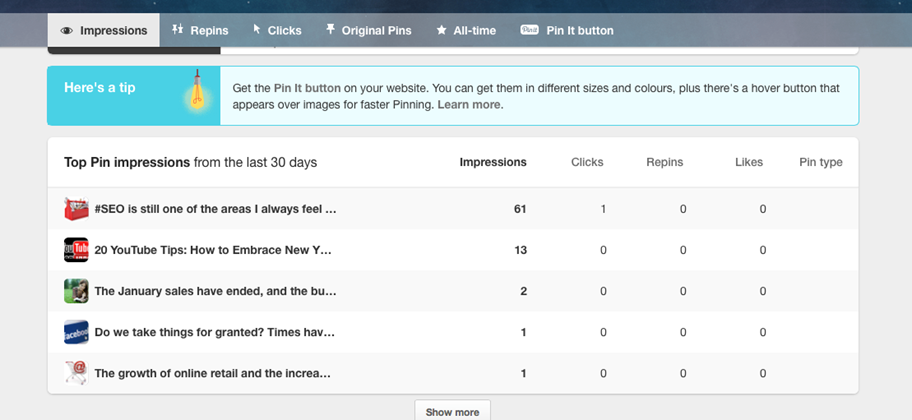This screenshot has height=420, width=912.
Task: Go to the Original Pins tab
Action: (x=368, y=30)
